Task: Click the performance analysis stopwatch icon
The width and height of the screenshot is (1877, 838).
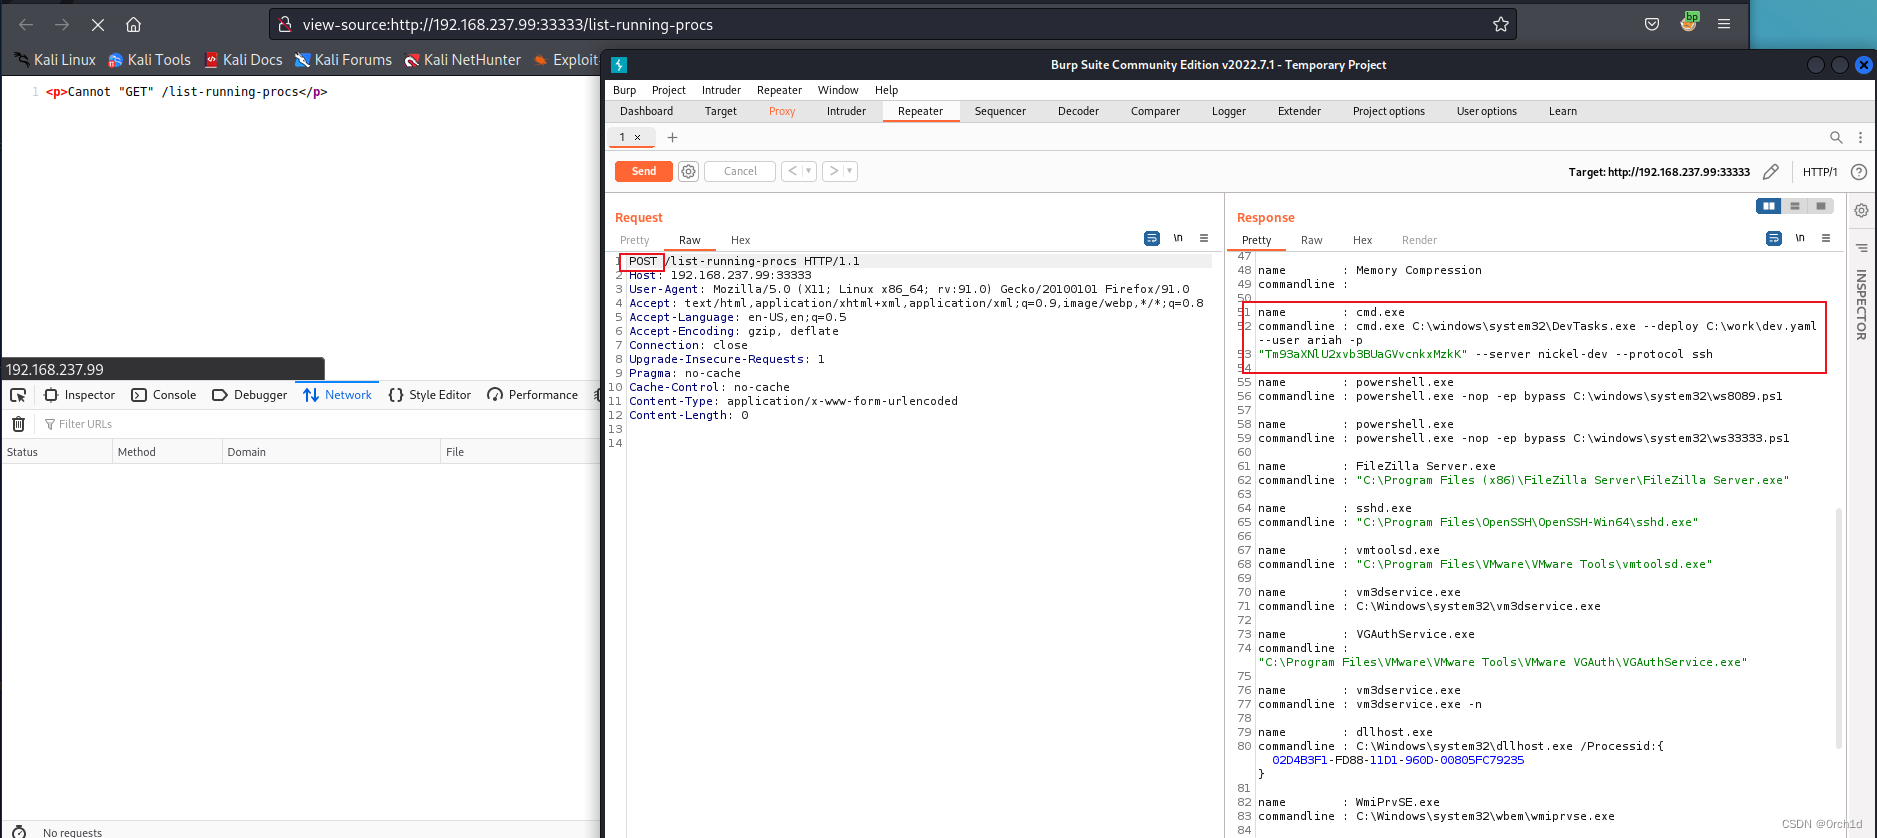Action: click(x=18, y=832)
